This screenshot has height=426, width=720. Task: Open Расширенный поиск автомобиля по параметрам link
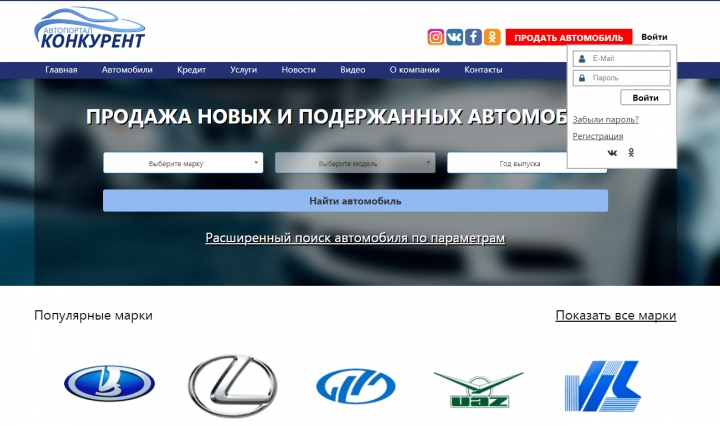click(x=355, y=238)
